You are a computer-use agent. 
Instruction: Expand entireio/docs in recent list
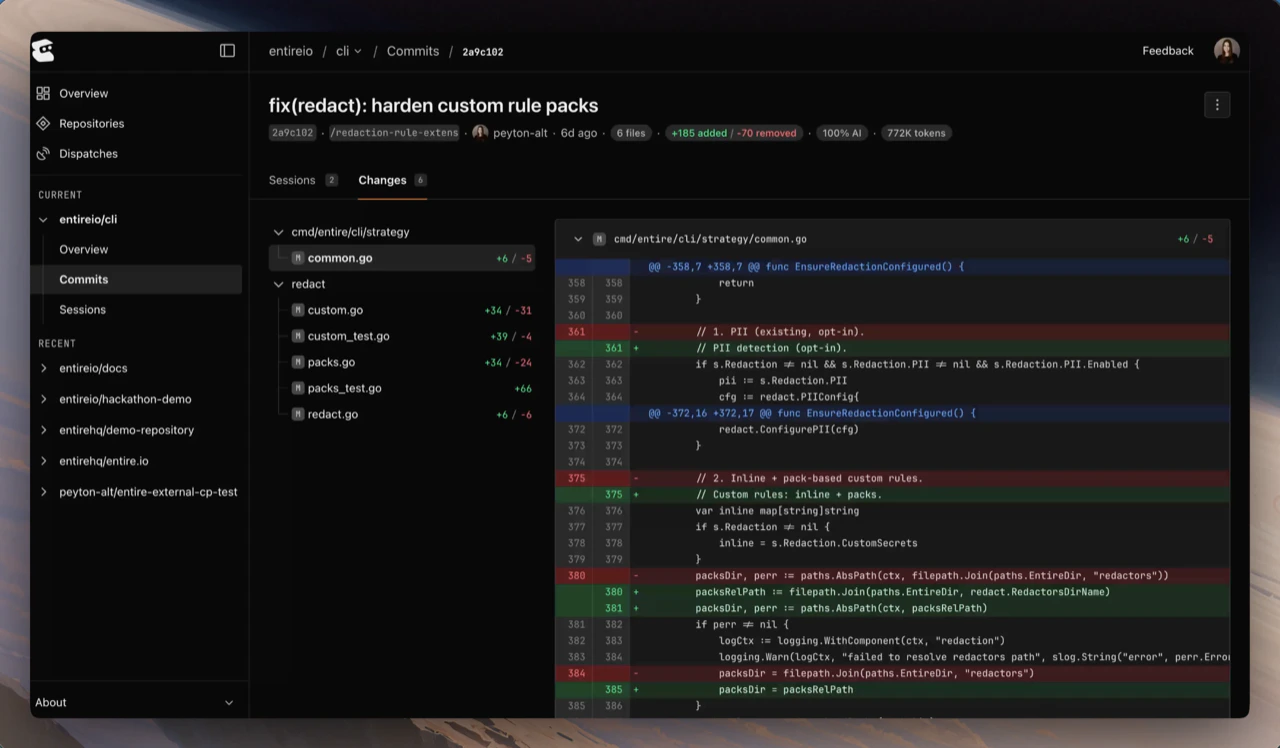(43, 368)
